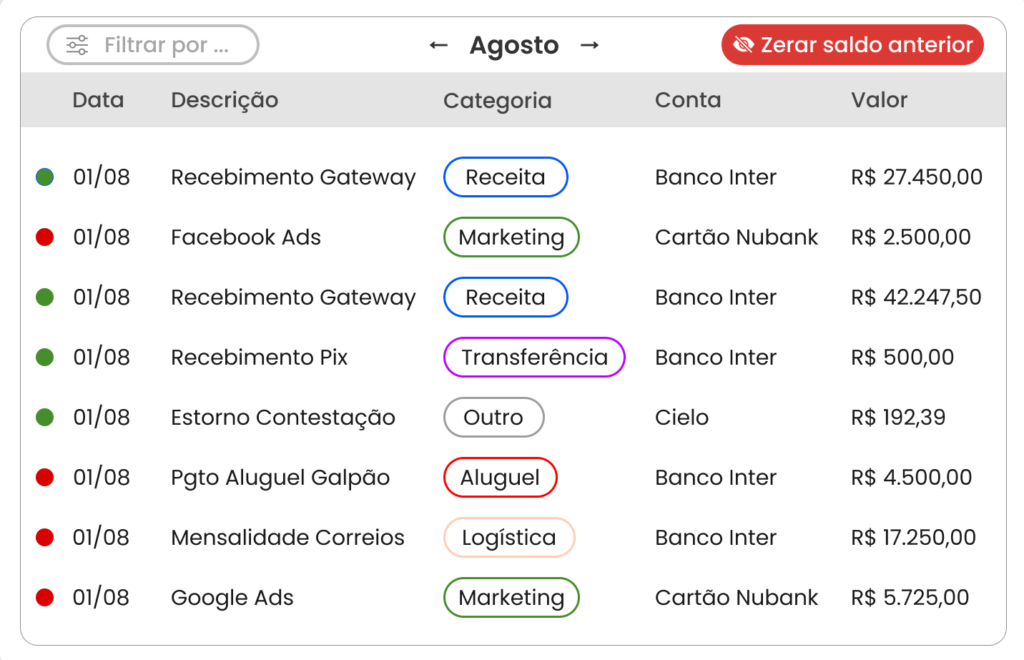Image resolution: width=1024 pixels, height=660 pixels.
Task: Click red status dot beside Facebook Ads
Action: click(44, 237)
